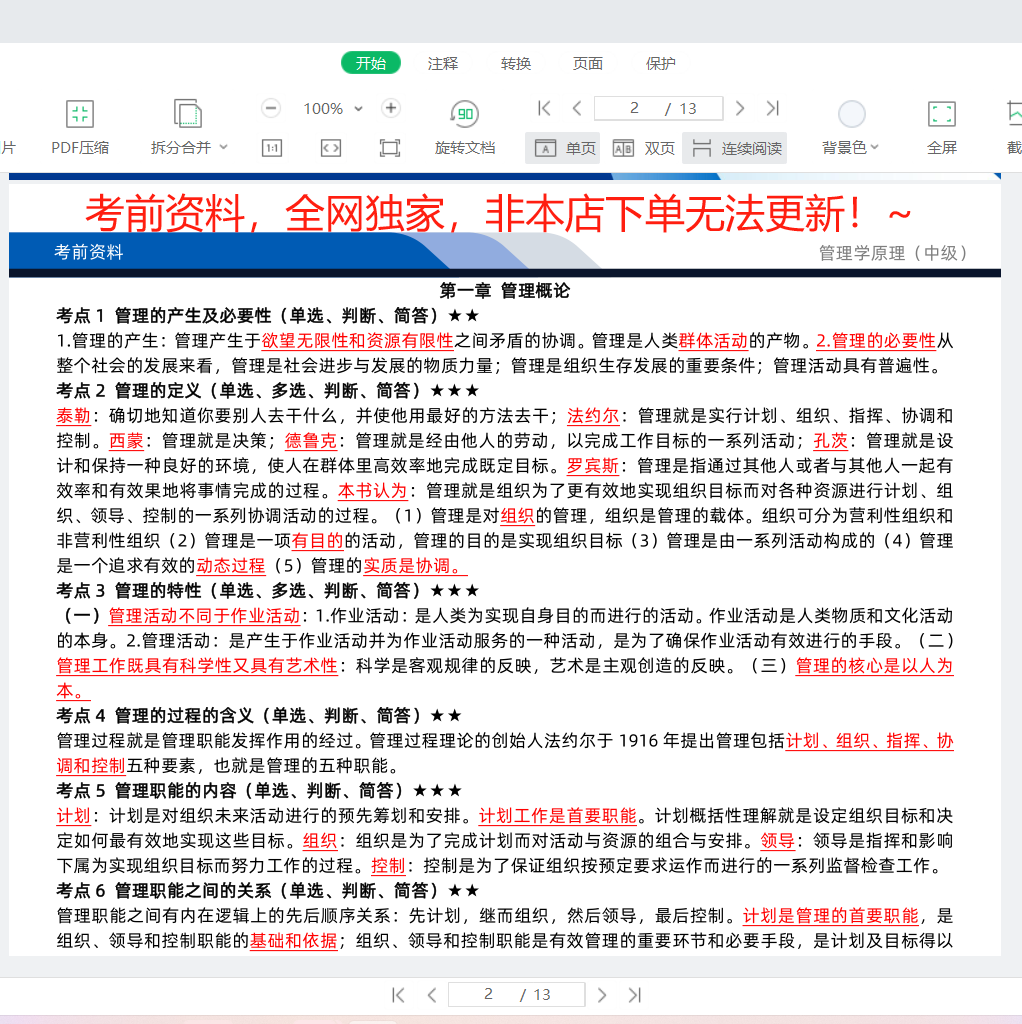Click the red text 欲望无限性和资源有限性
Image resolution: width=1022 pixels, height=1024 pixels.
(357, 341)
